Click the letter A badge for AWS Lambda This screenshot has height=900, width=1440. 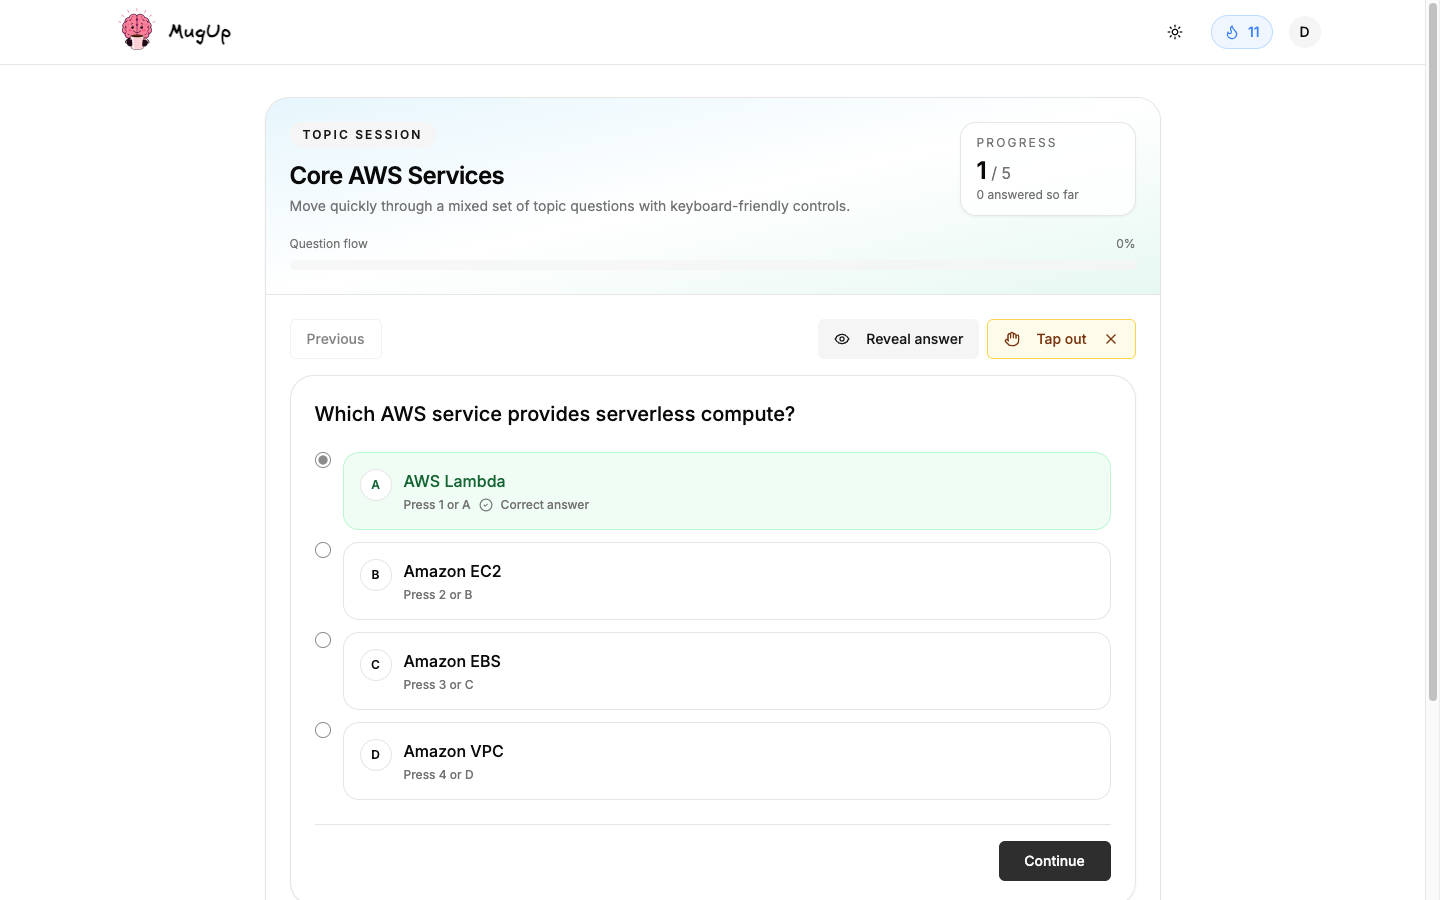point(376,485)
